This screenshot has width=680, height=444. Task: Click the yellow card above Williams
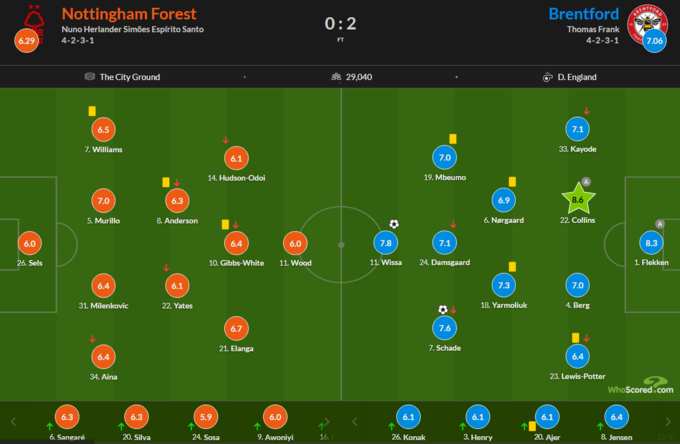(91, 112)
